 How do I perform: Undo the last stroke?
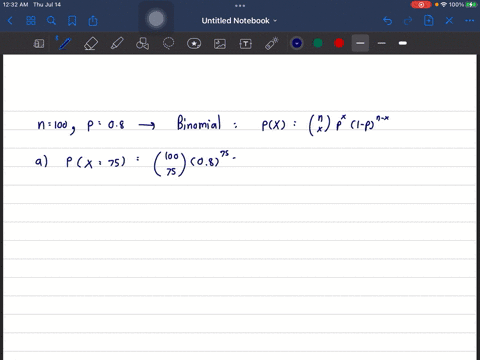tap(387, 21)
